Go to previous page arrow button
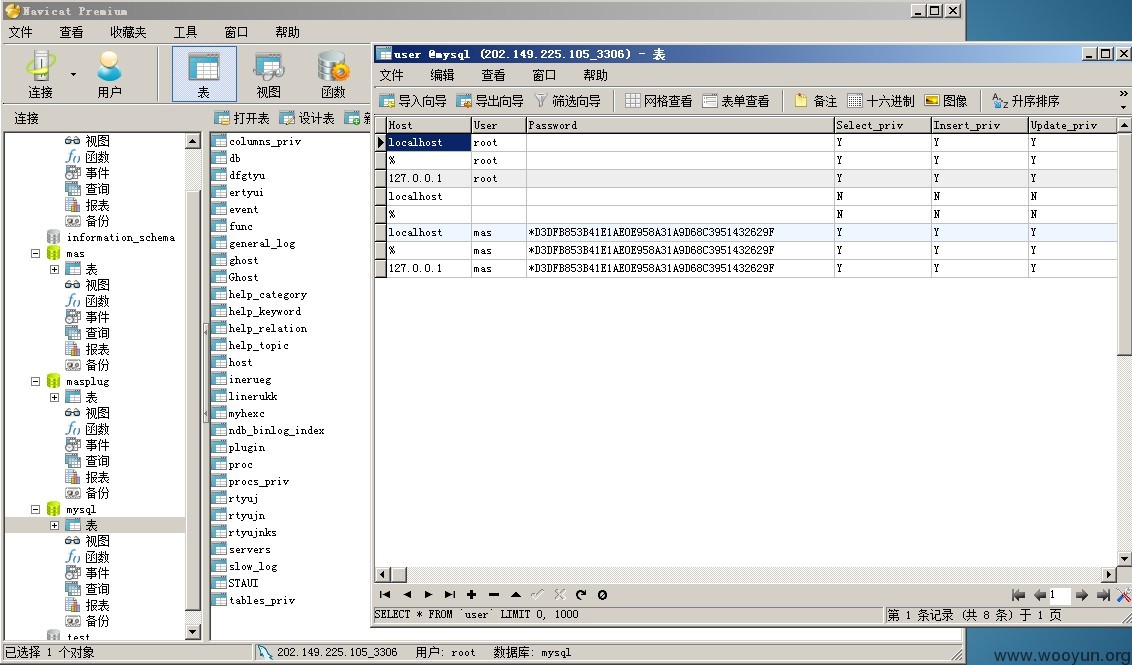1132x665 pixels. [x=1040, y=595]
